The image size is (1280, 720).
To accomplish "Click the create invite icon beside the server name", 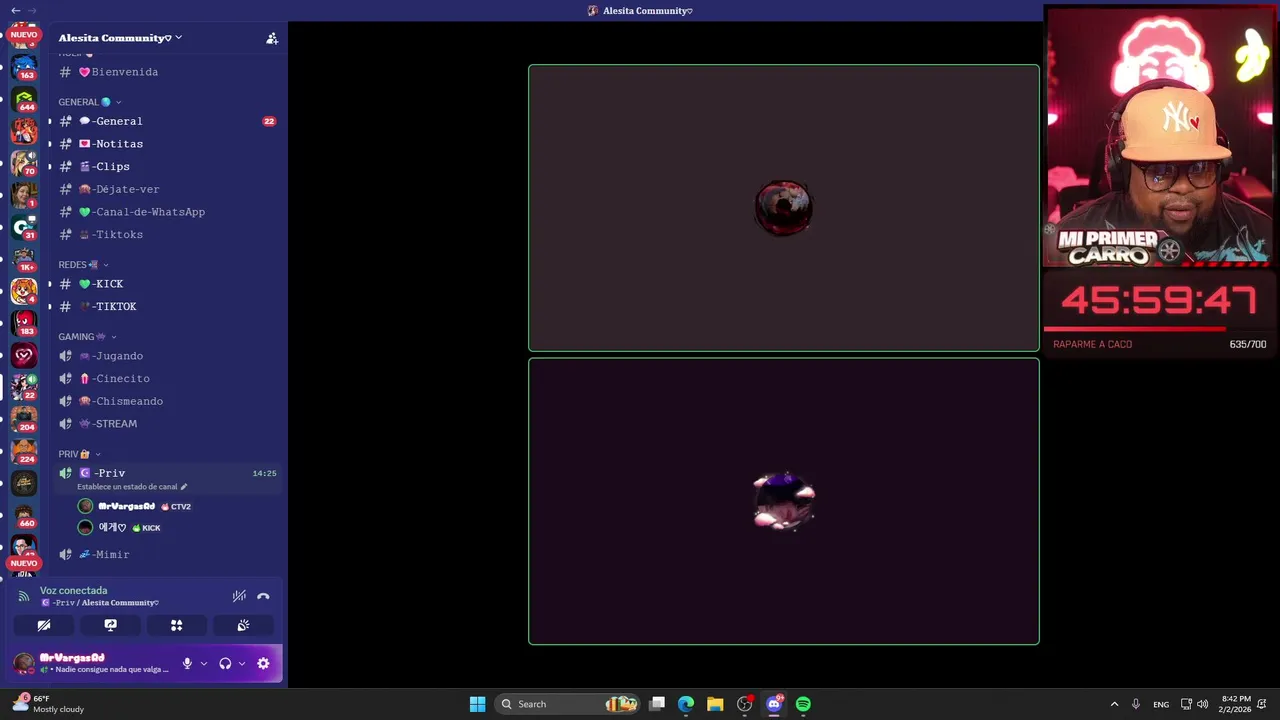I will pyautogui.click(x=271, y=38).
